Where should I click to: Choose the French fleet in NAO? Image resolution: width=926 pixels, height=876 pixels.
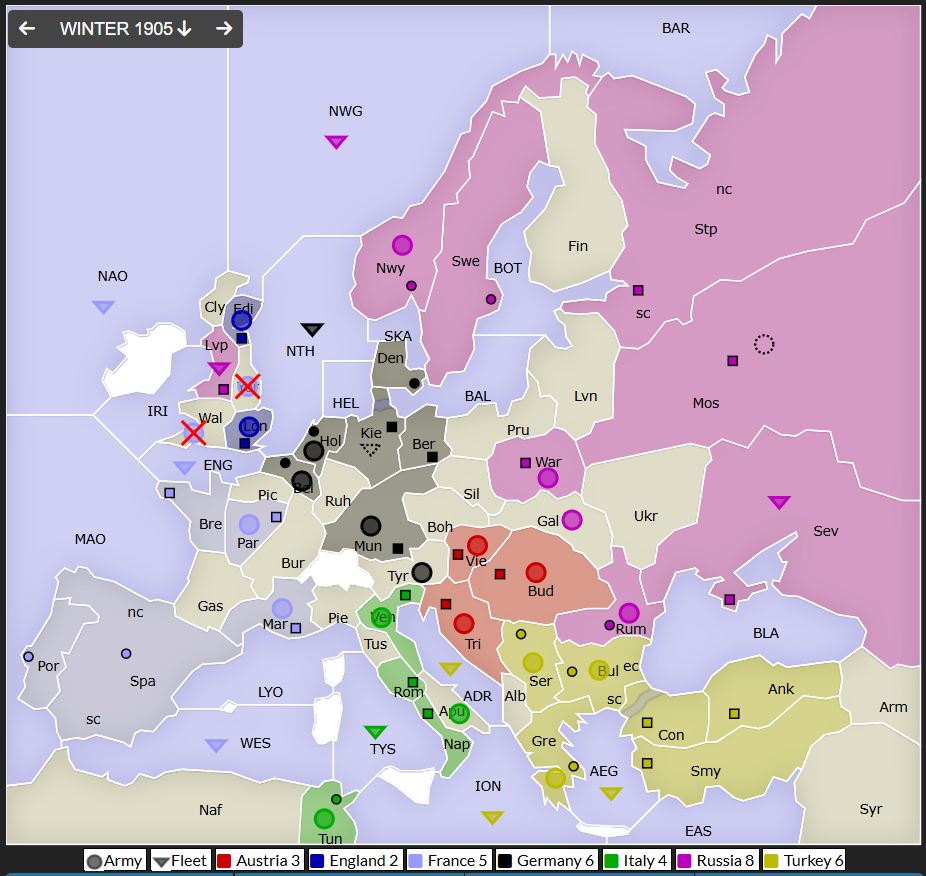coord(104,307)
